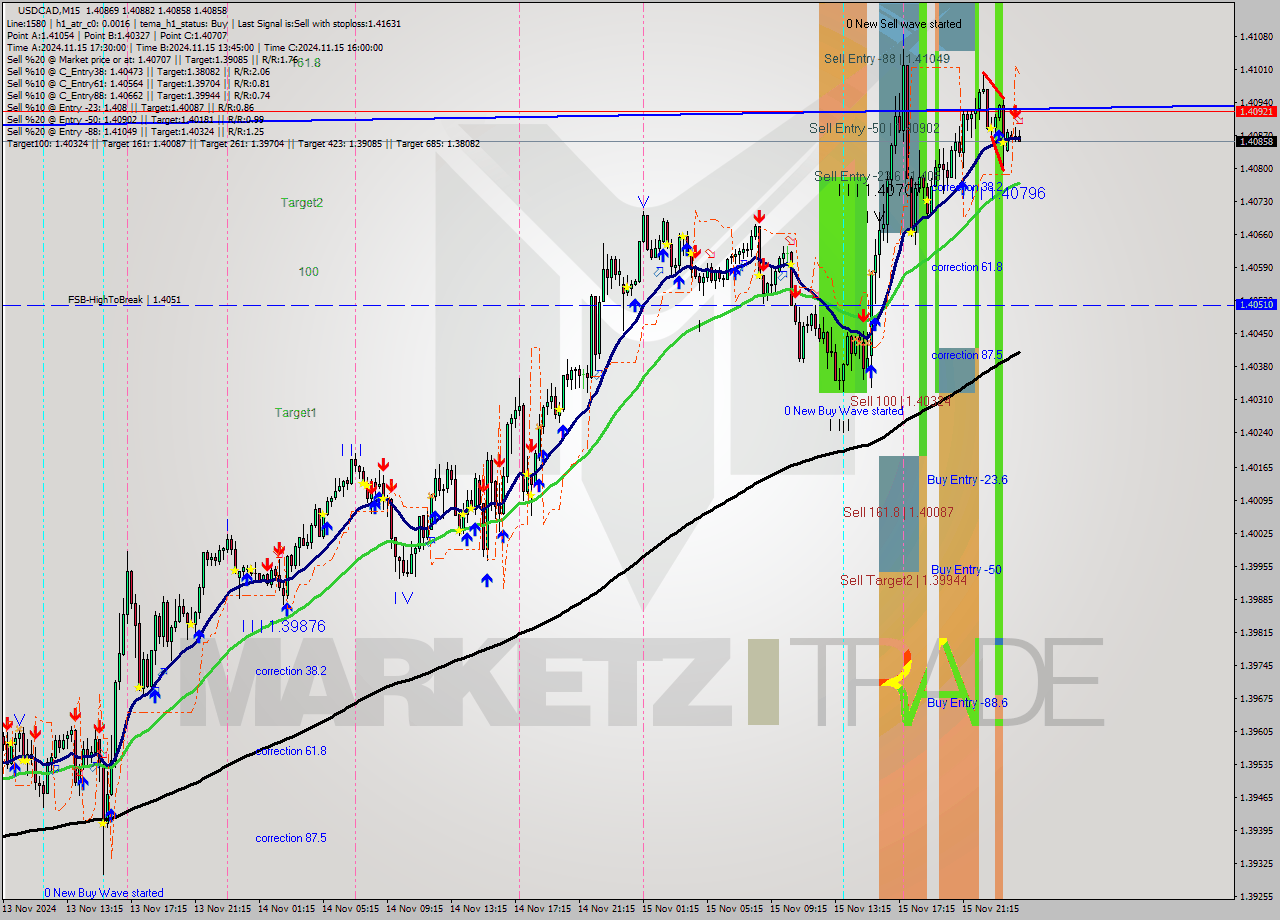Select the 'Buy Entry -88.6' label

pos(967,703)
